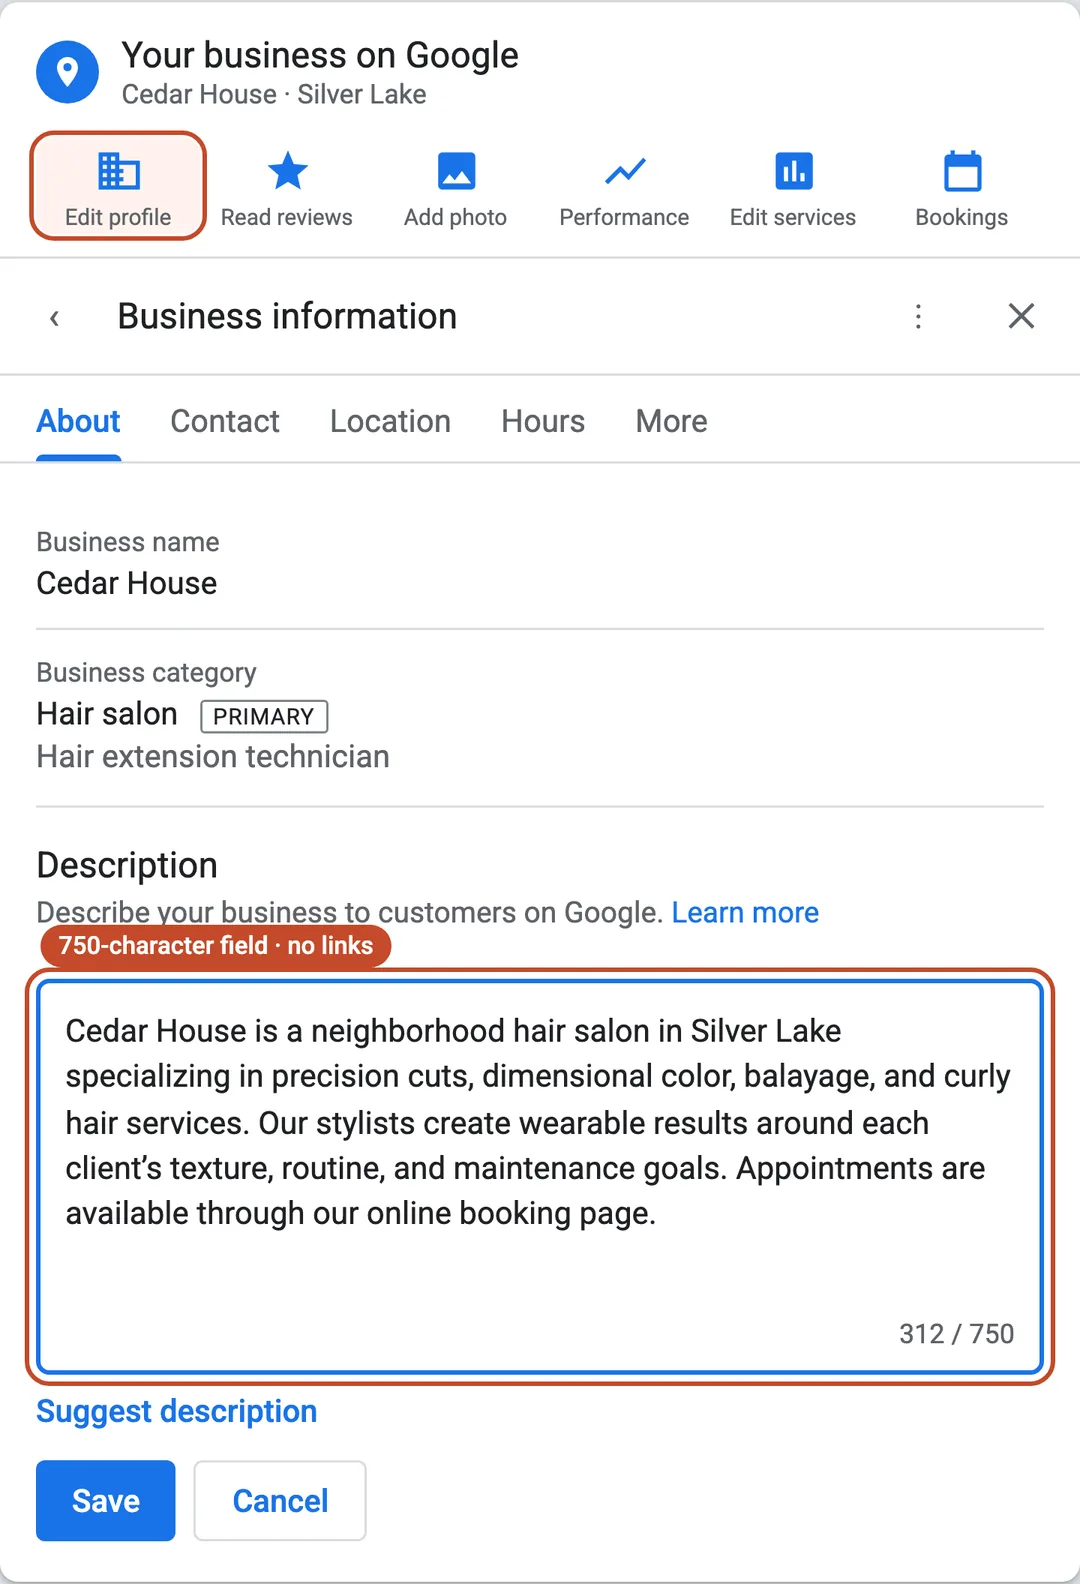
Task: Click Hair extension technician category
Action: click(x=213, y=757)
